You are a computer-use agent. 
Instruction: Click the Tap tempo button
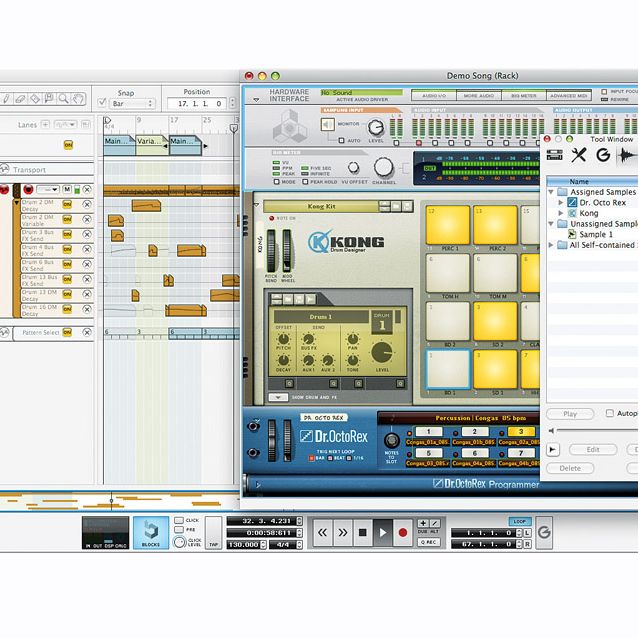[x=214, y=533]
